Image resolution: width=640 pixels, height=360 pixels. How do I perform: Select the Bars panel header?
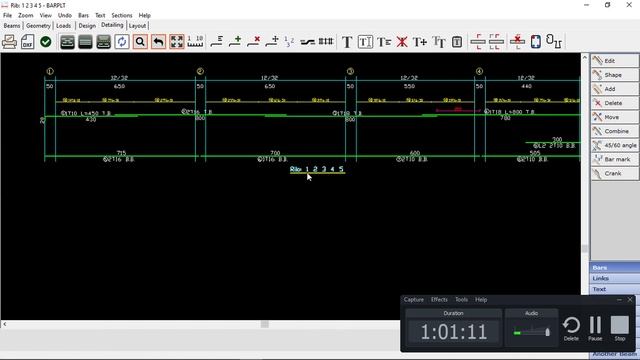tap(615, 267)
